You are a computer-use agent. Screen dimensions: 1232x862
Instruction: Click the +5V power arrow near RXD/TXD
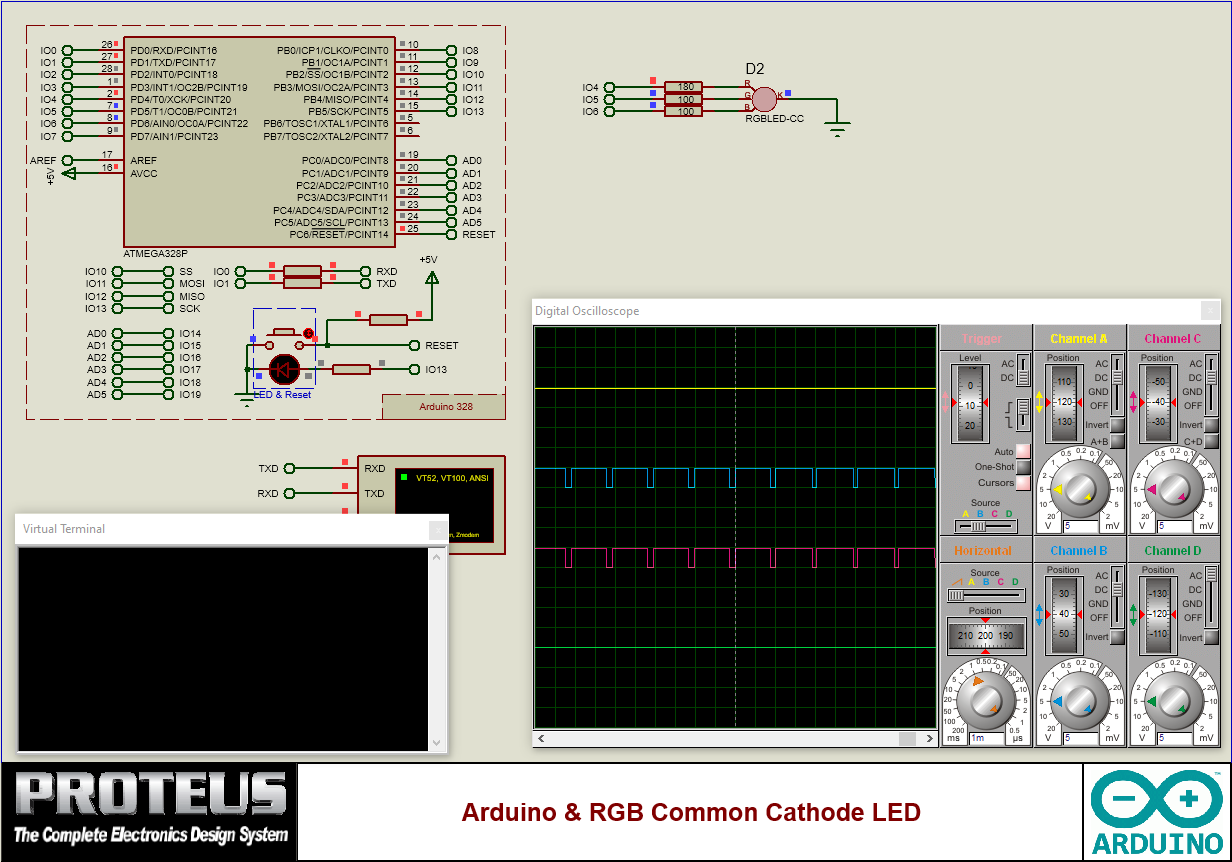coord(430,277)
